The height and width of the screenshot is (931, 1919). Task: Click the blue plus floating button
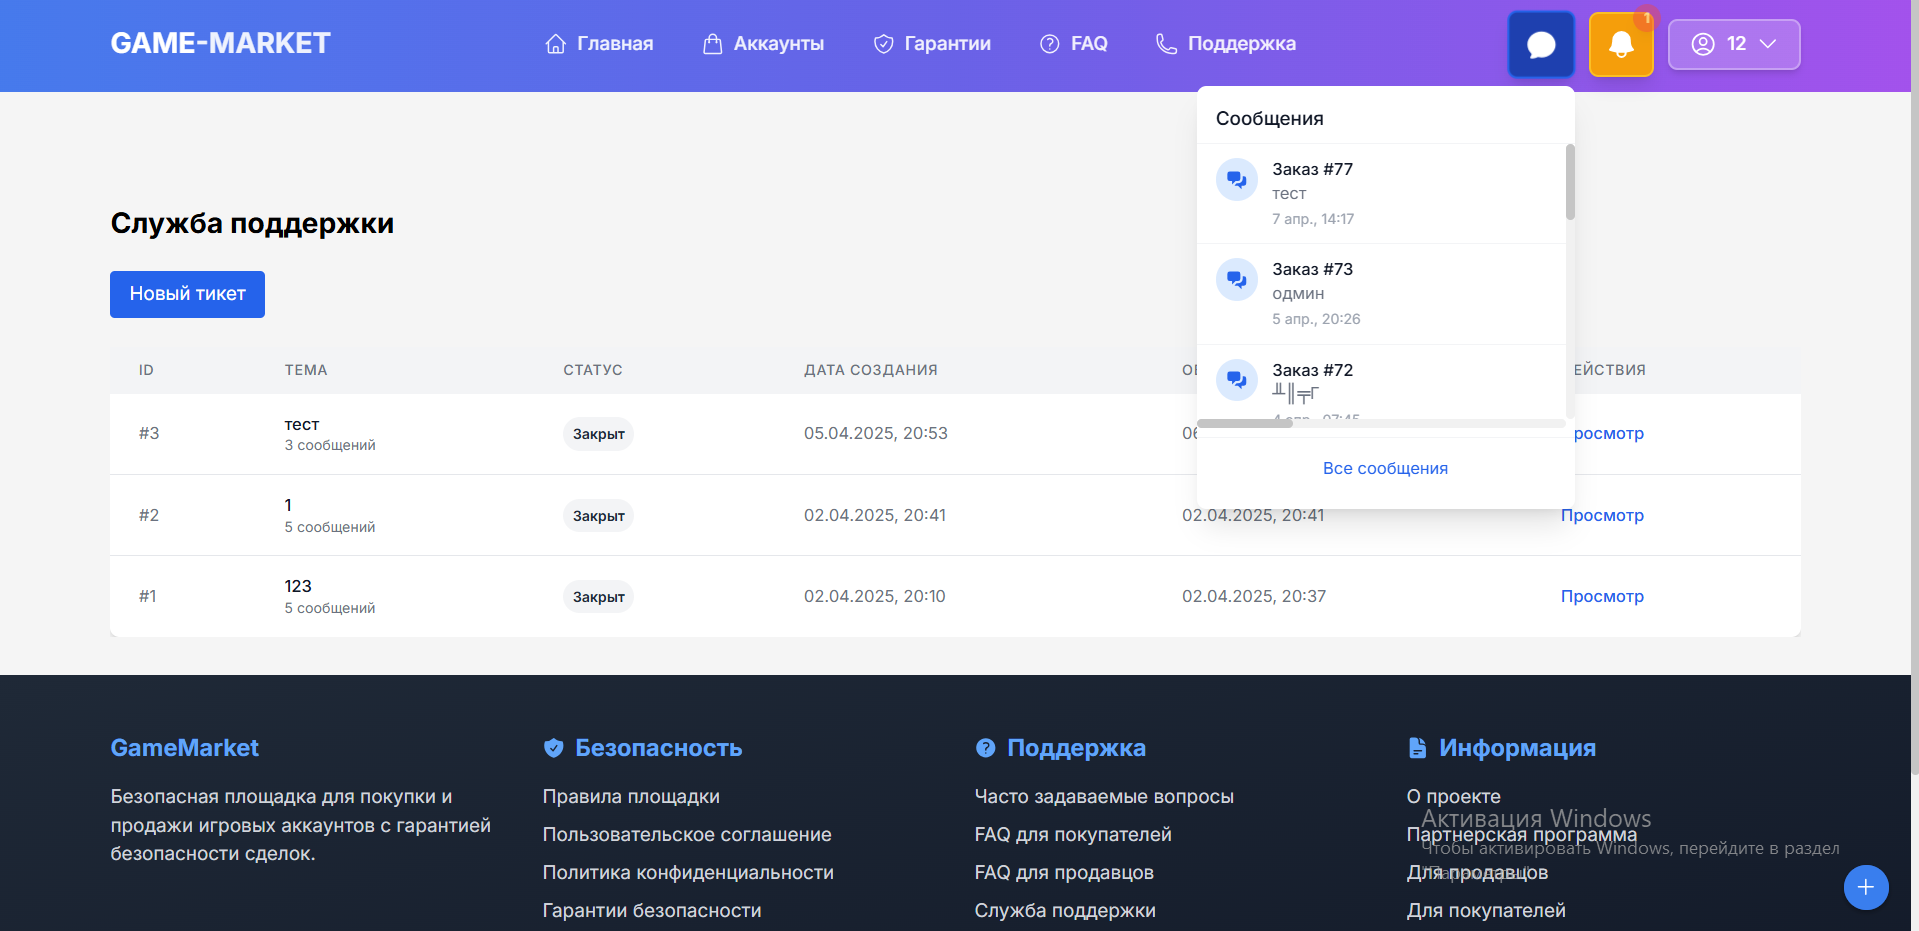point(1866,887)
